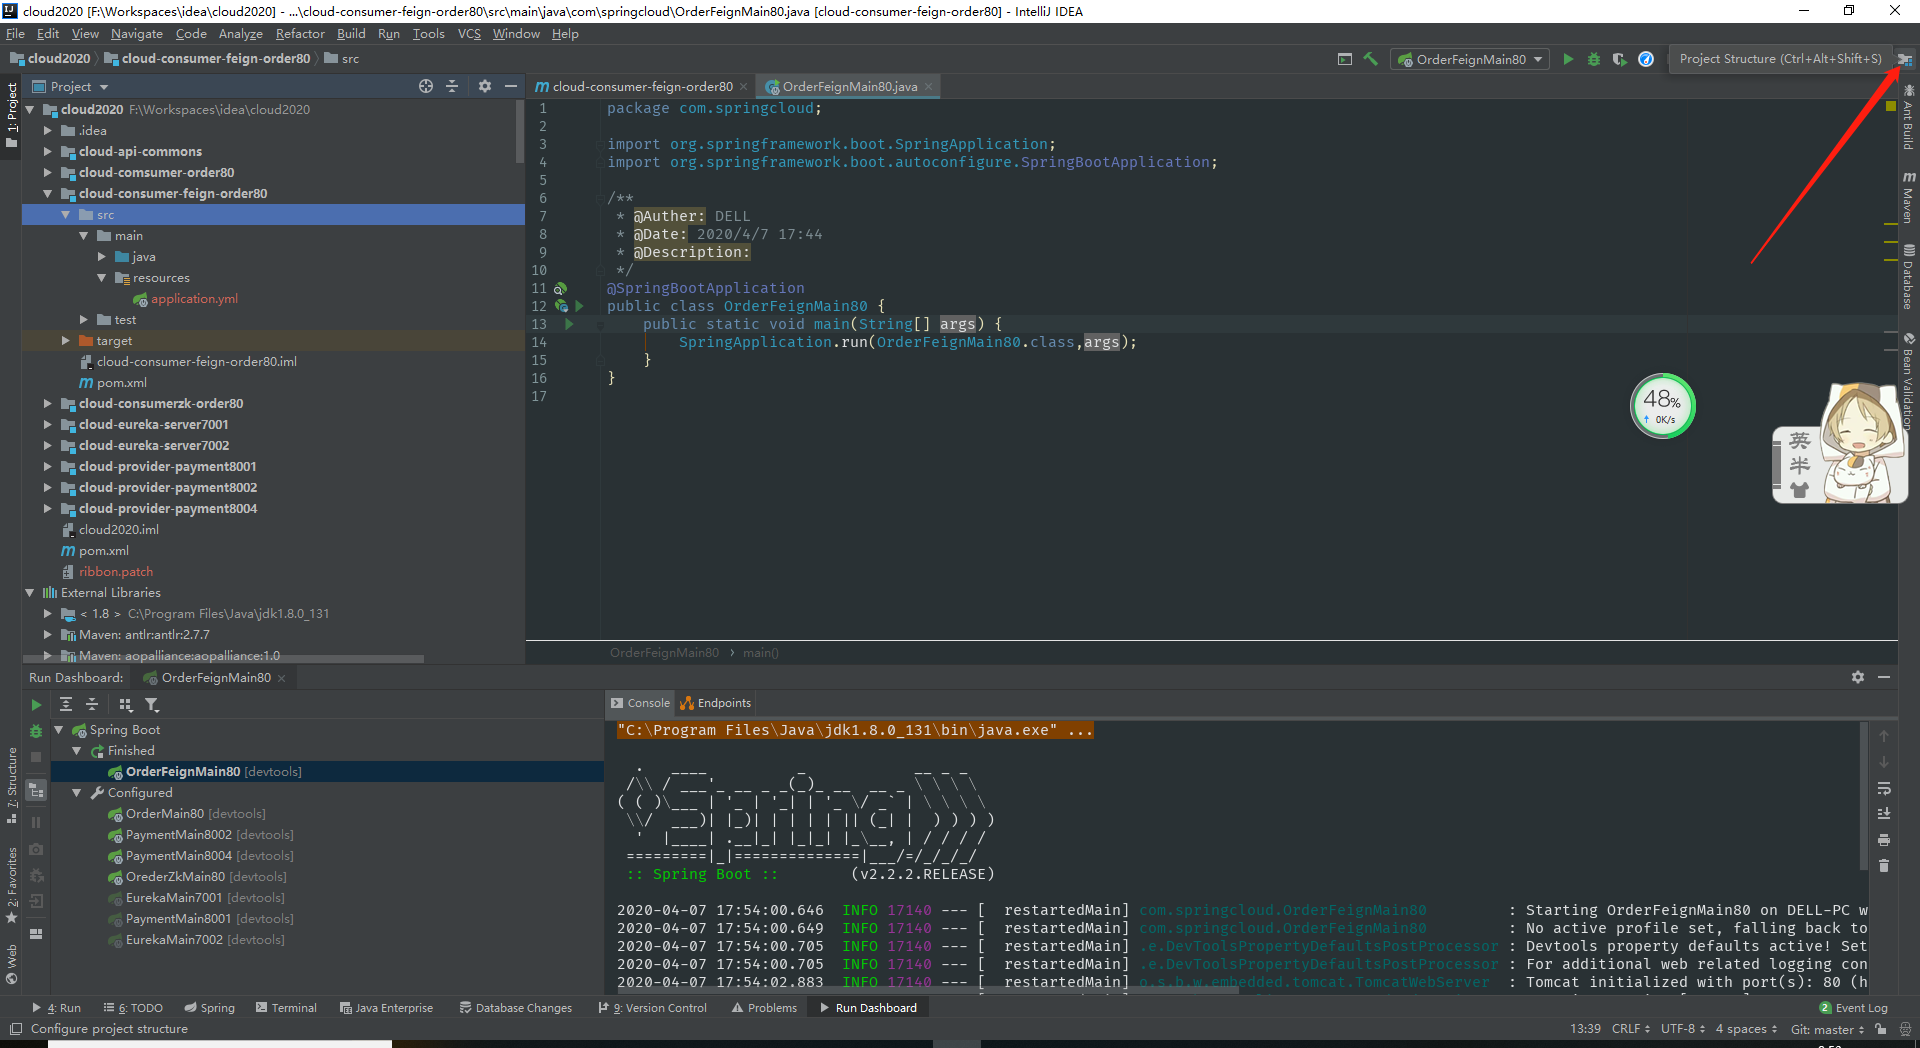Toggle read-only lock in status bar
The image size is (1920, 1048).
click(1881, 1029)
